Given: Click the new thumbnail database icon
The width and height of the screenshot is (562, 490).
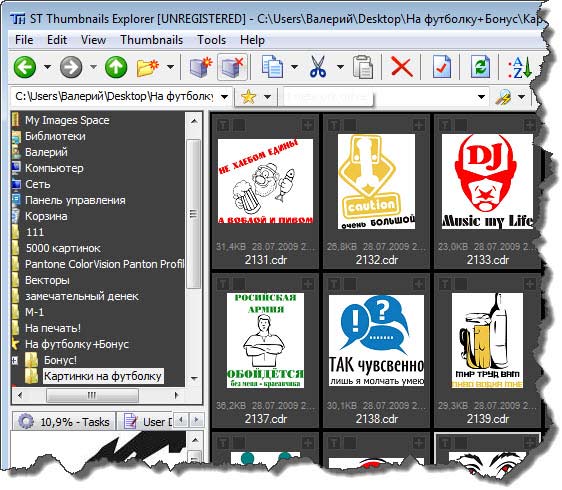Looking at the screenshot, I should pos(200,67).
